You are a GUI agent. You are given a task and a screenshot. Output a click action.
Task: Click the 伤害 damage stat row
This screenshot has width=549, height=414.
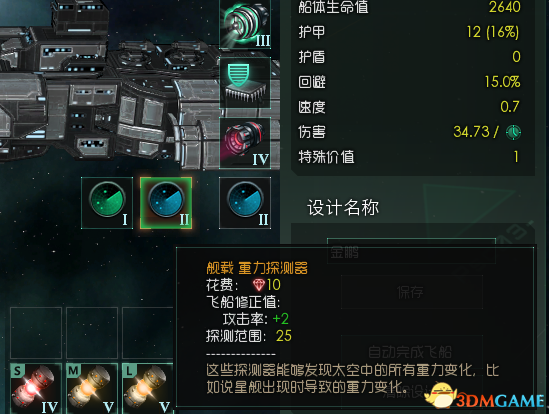click(409, 132)
